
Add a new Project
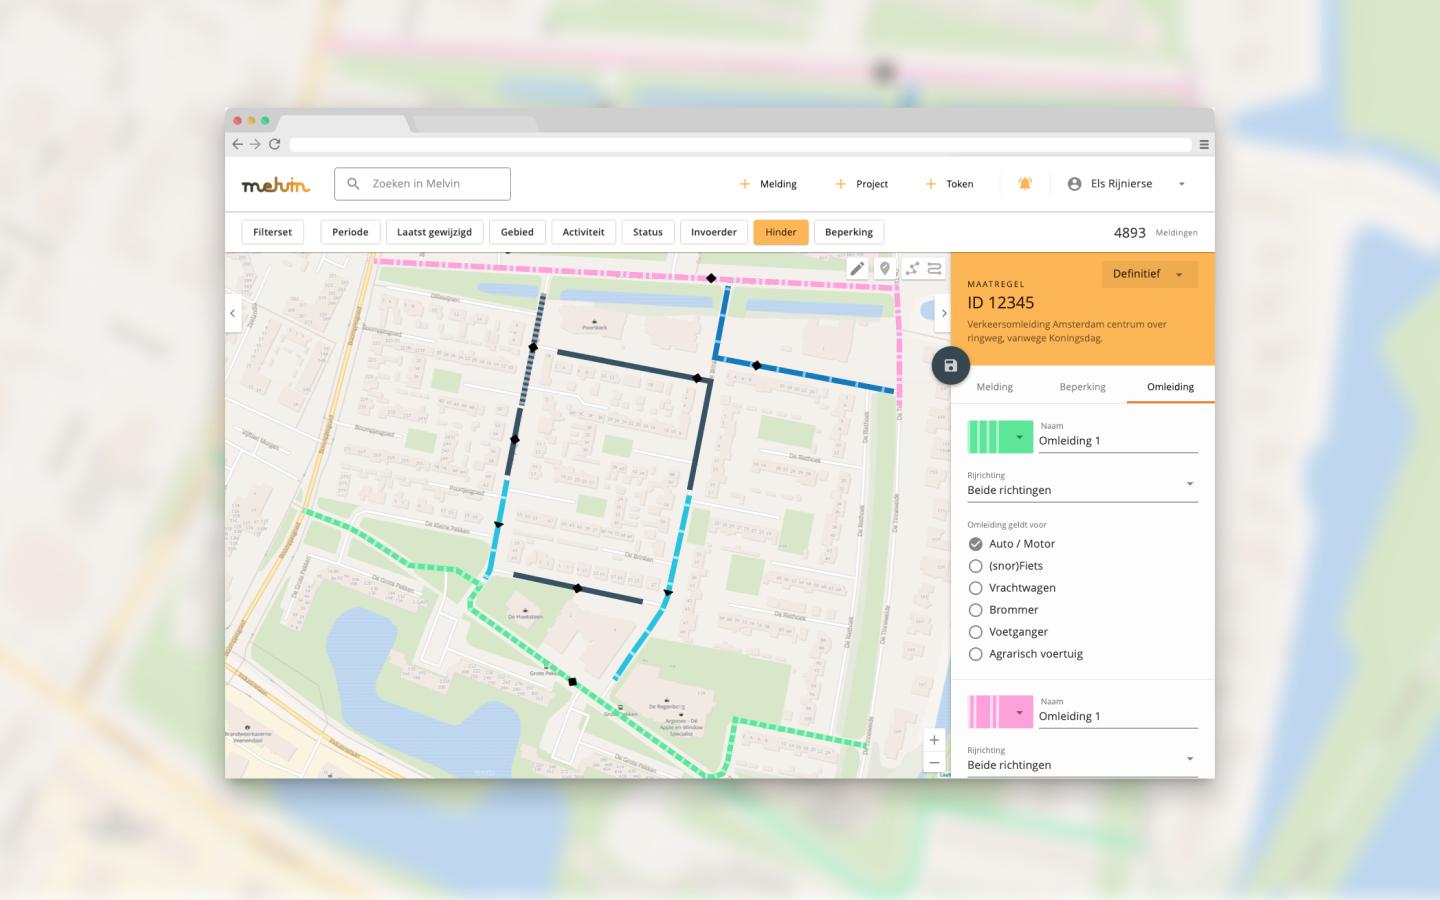pyautogui.click(x=862, y=184)
